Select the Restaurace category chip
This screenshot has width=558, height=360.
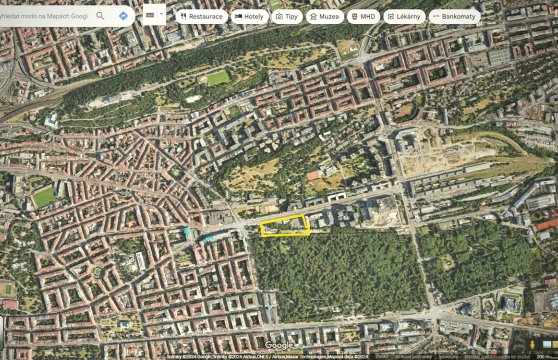[201, 16]
